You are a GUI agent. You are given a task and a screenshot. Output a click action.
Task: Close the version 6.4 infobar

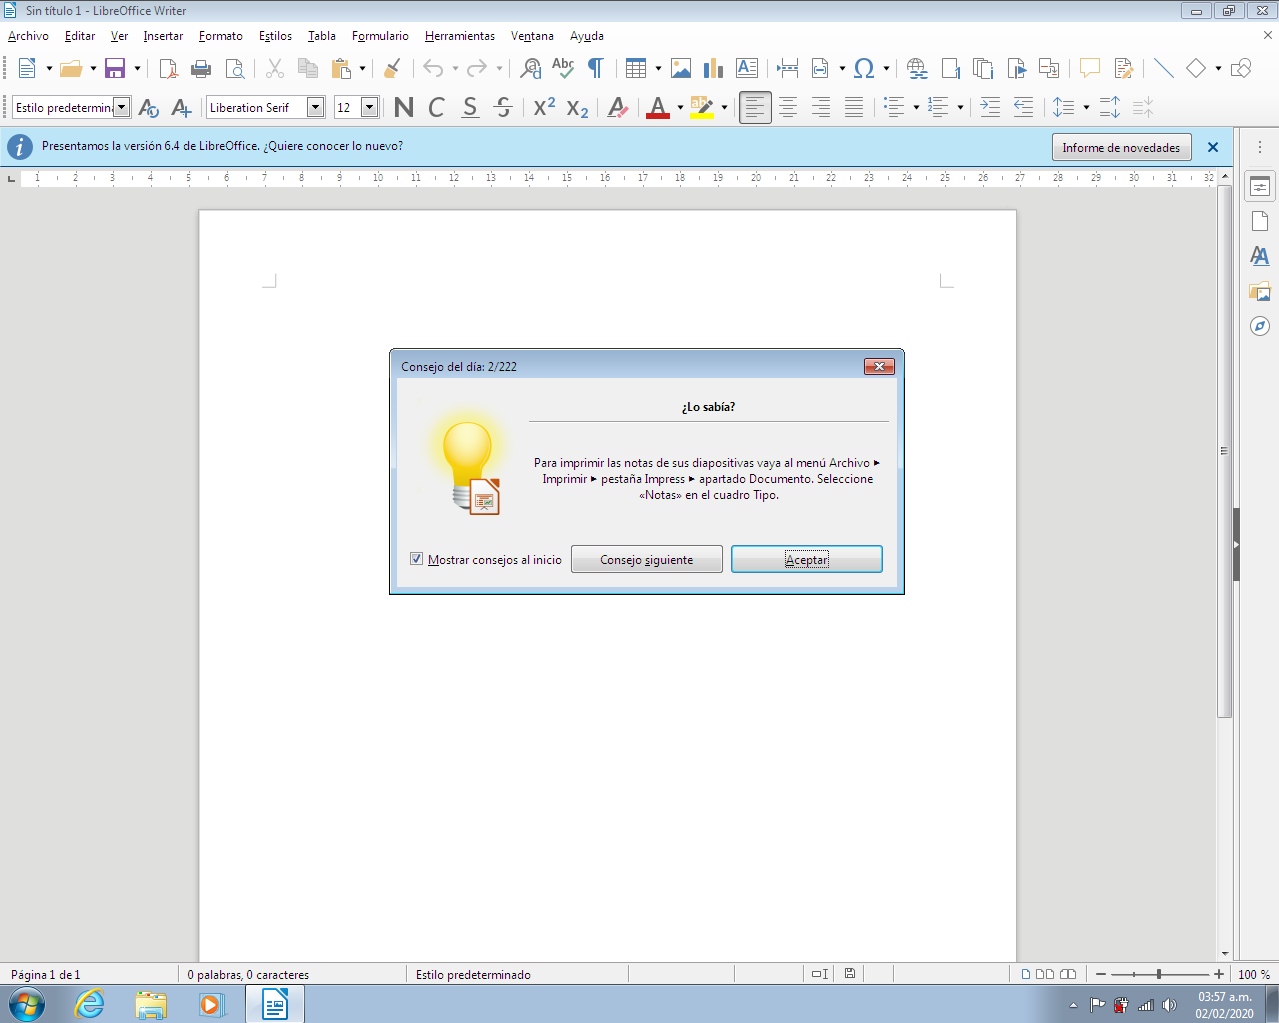click(1213, 147)
